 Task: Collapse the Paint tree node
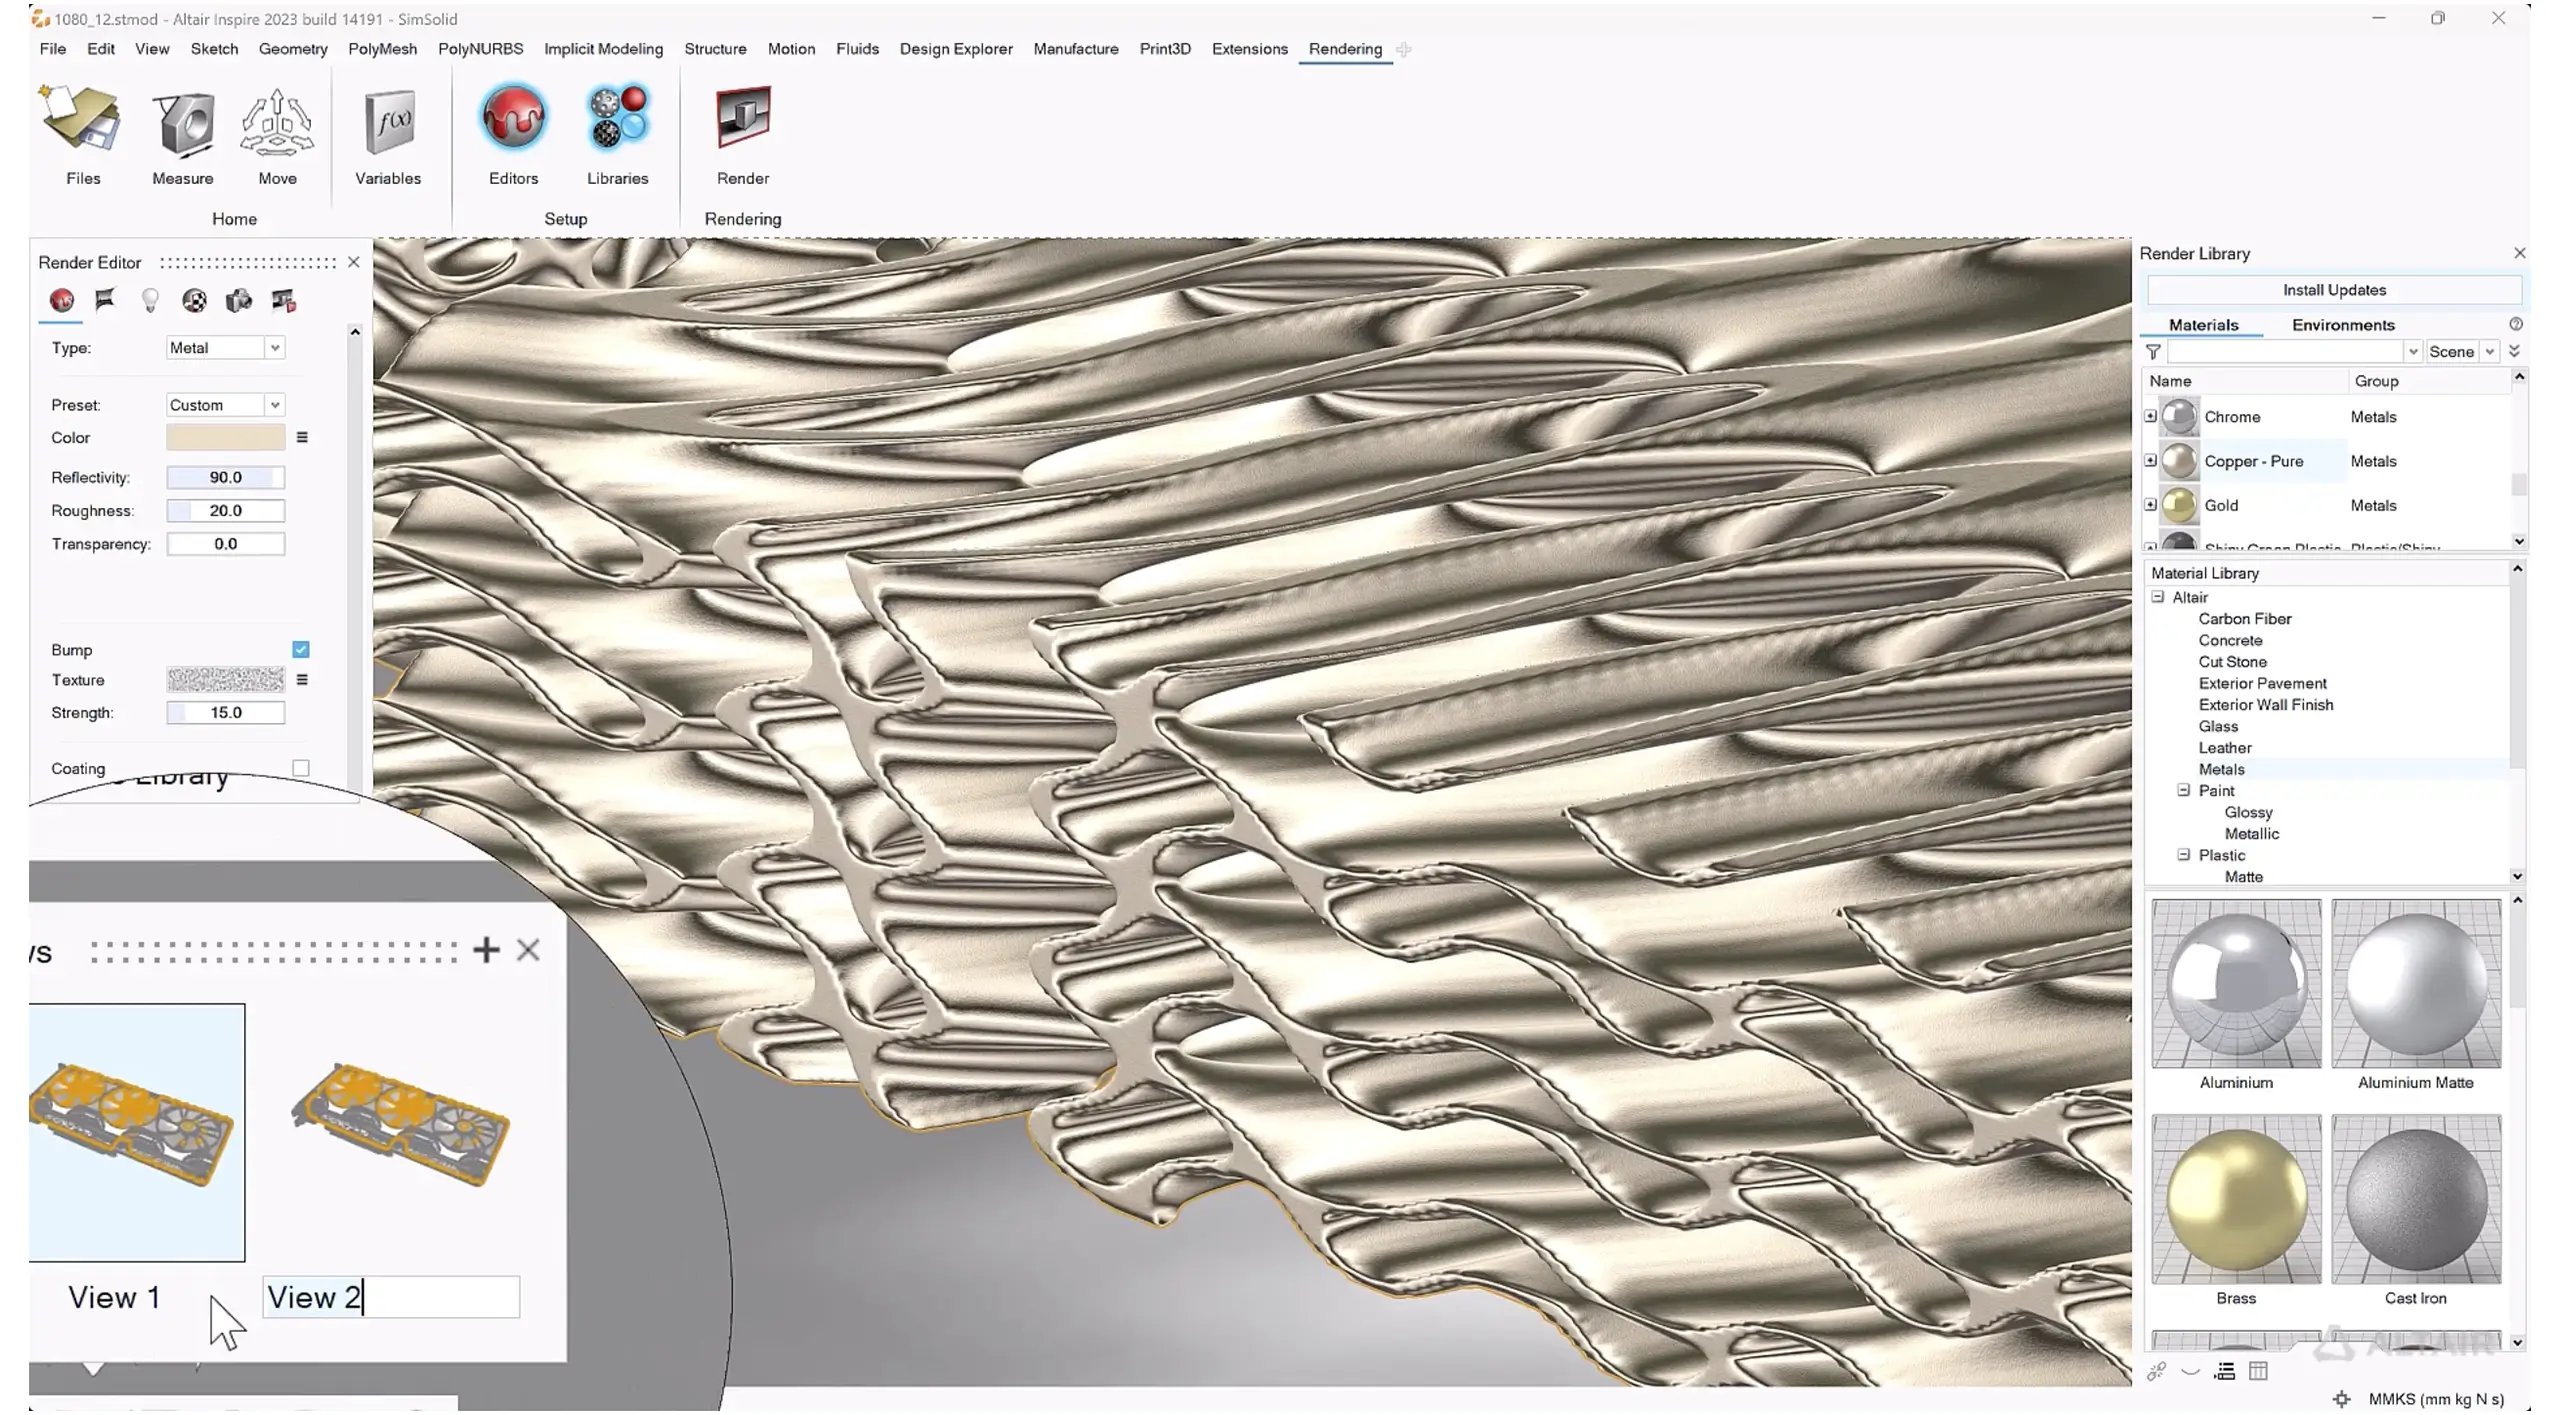[2184, 791]
